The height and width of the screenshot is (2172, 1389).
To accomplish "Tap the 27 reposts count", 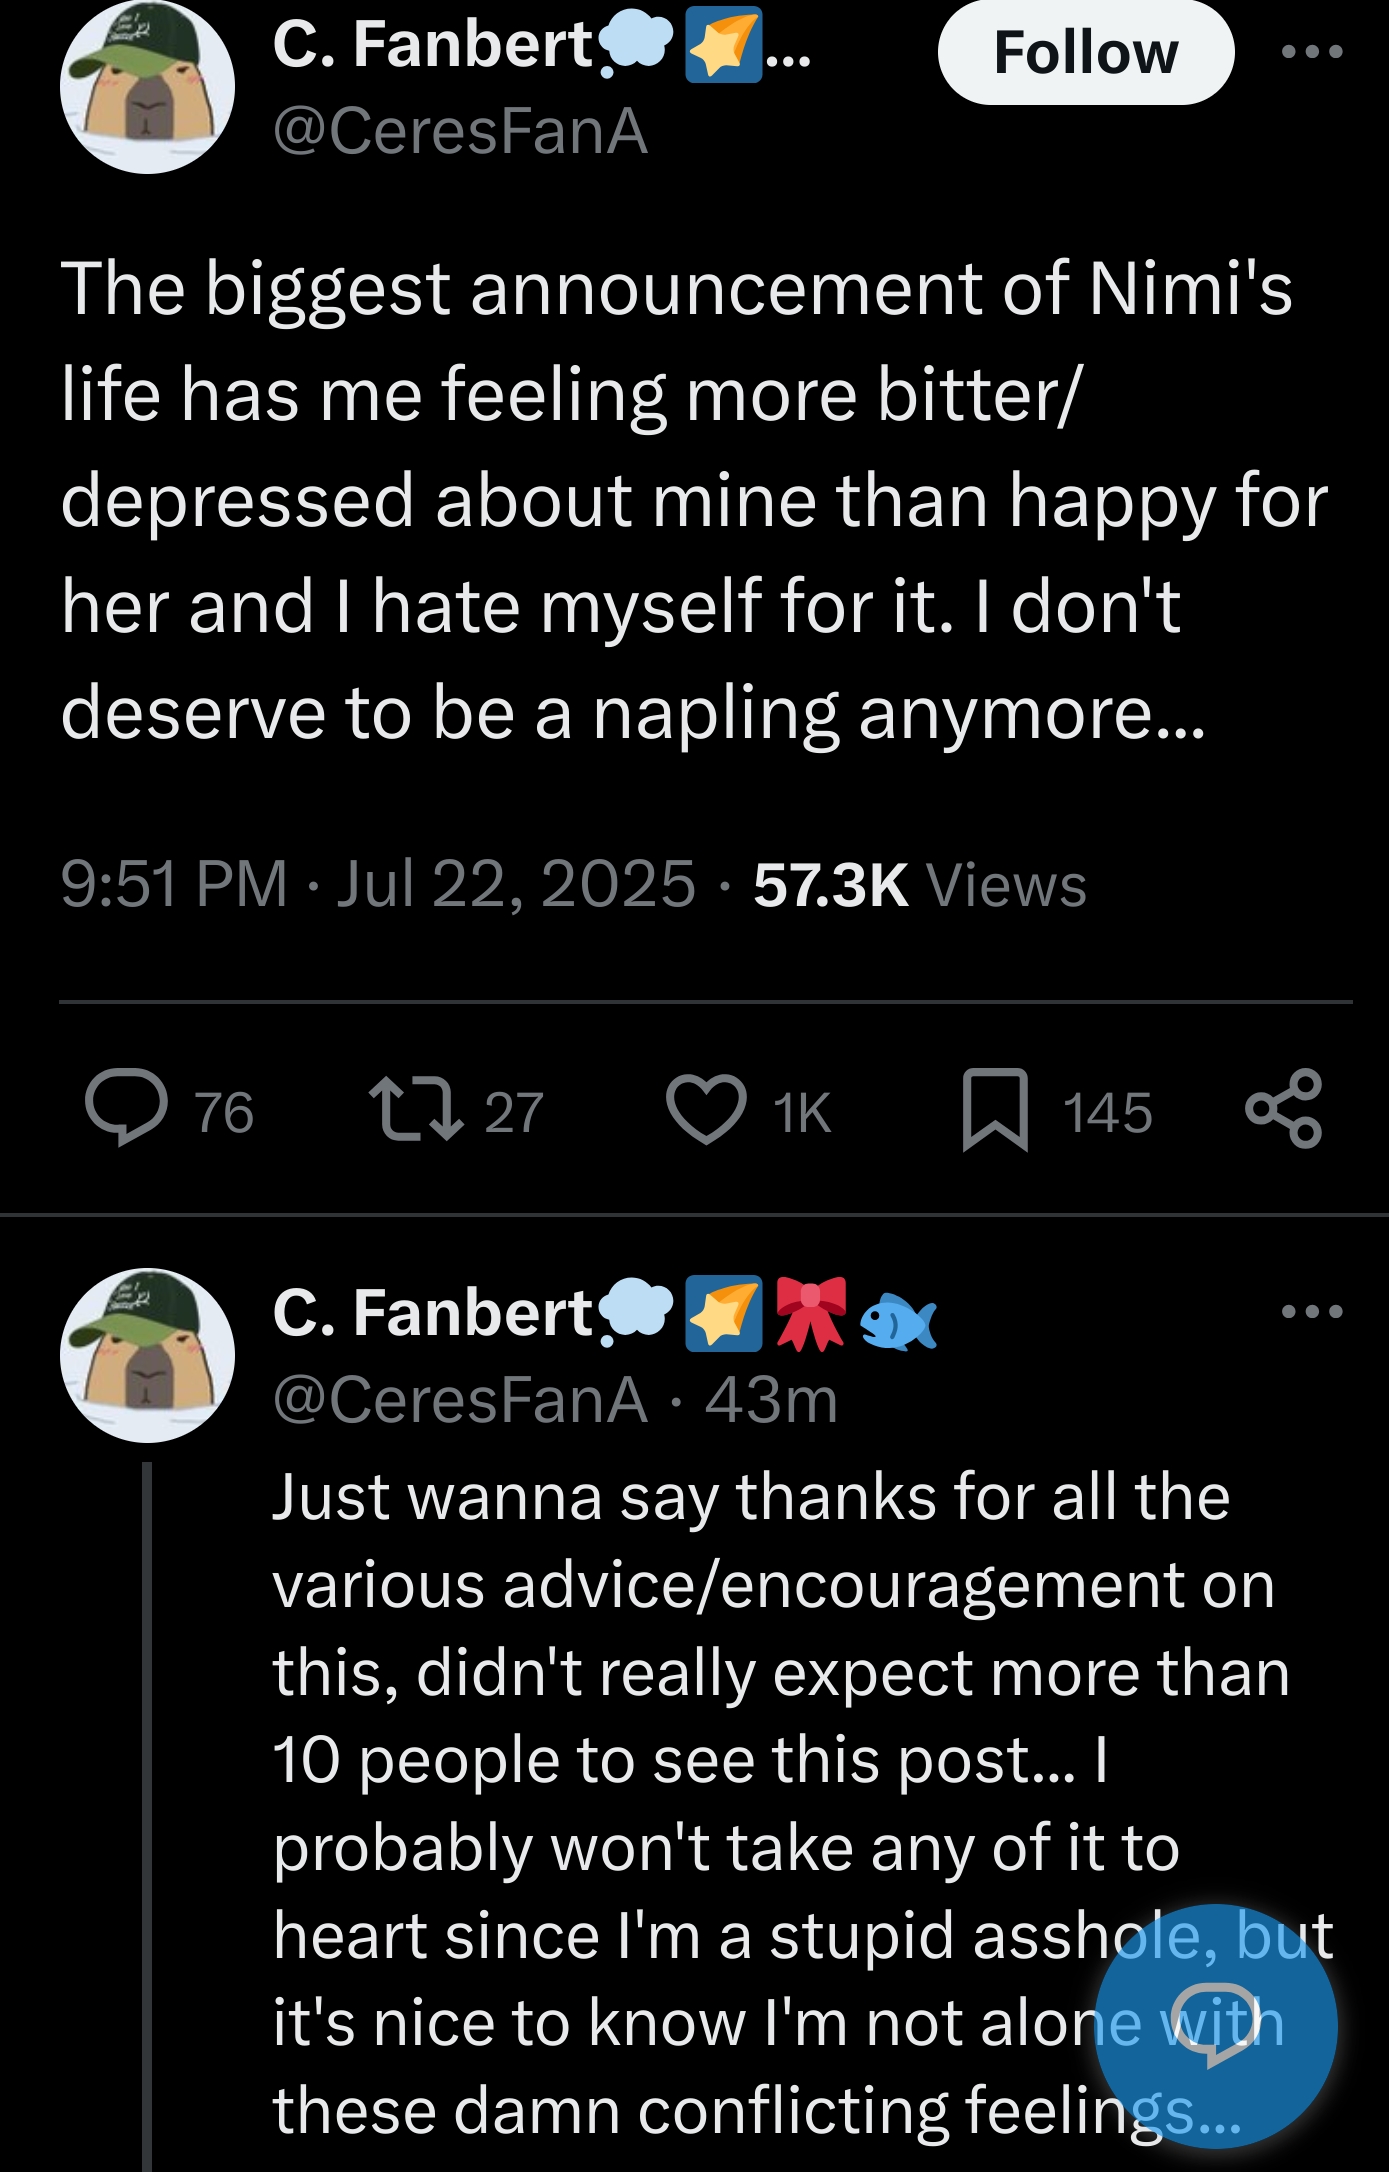I will click(x=514, y=1112).
